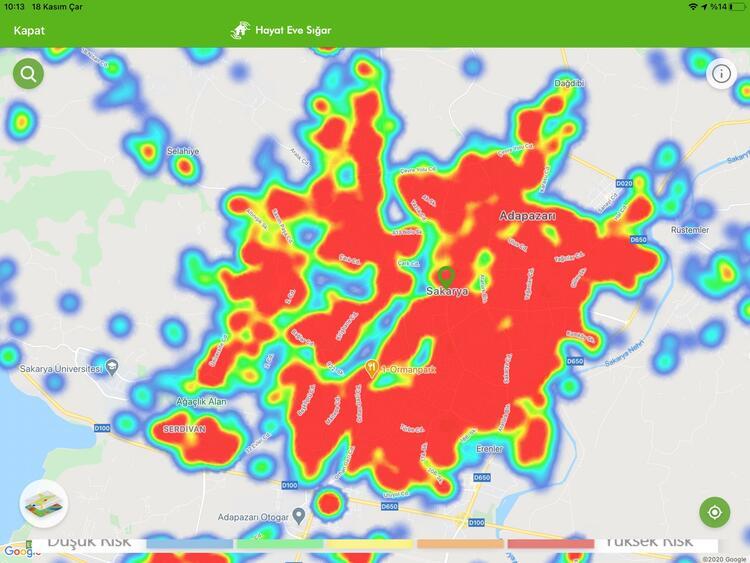Viewport: 750px width, 563px height.
Task: Tap the Sakarya location pin
Action: tap(445, 273)
